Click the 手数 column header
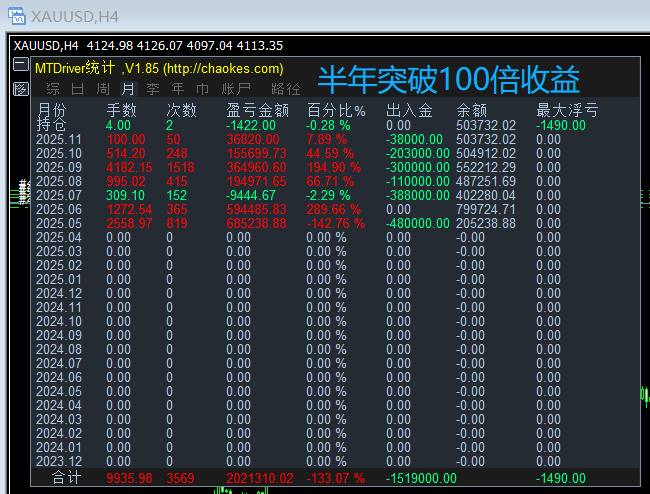The image size is (650, 494). (x=121, y=111)
